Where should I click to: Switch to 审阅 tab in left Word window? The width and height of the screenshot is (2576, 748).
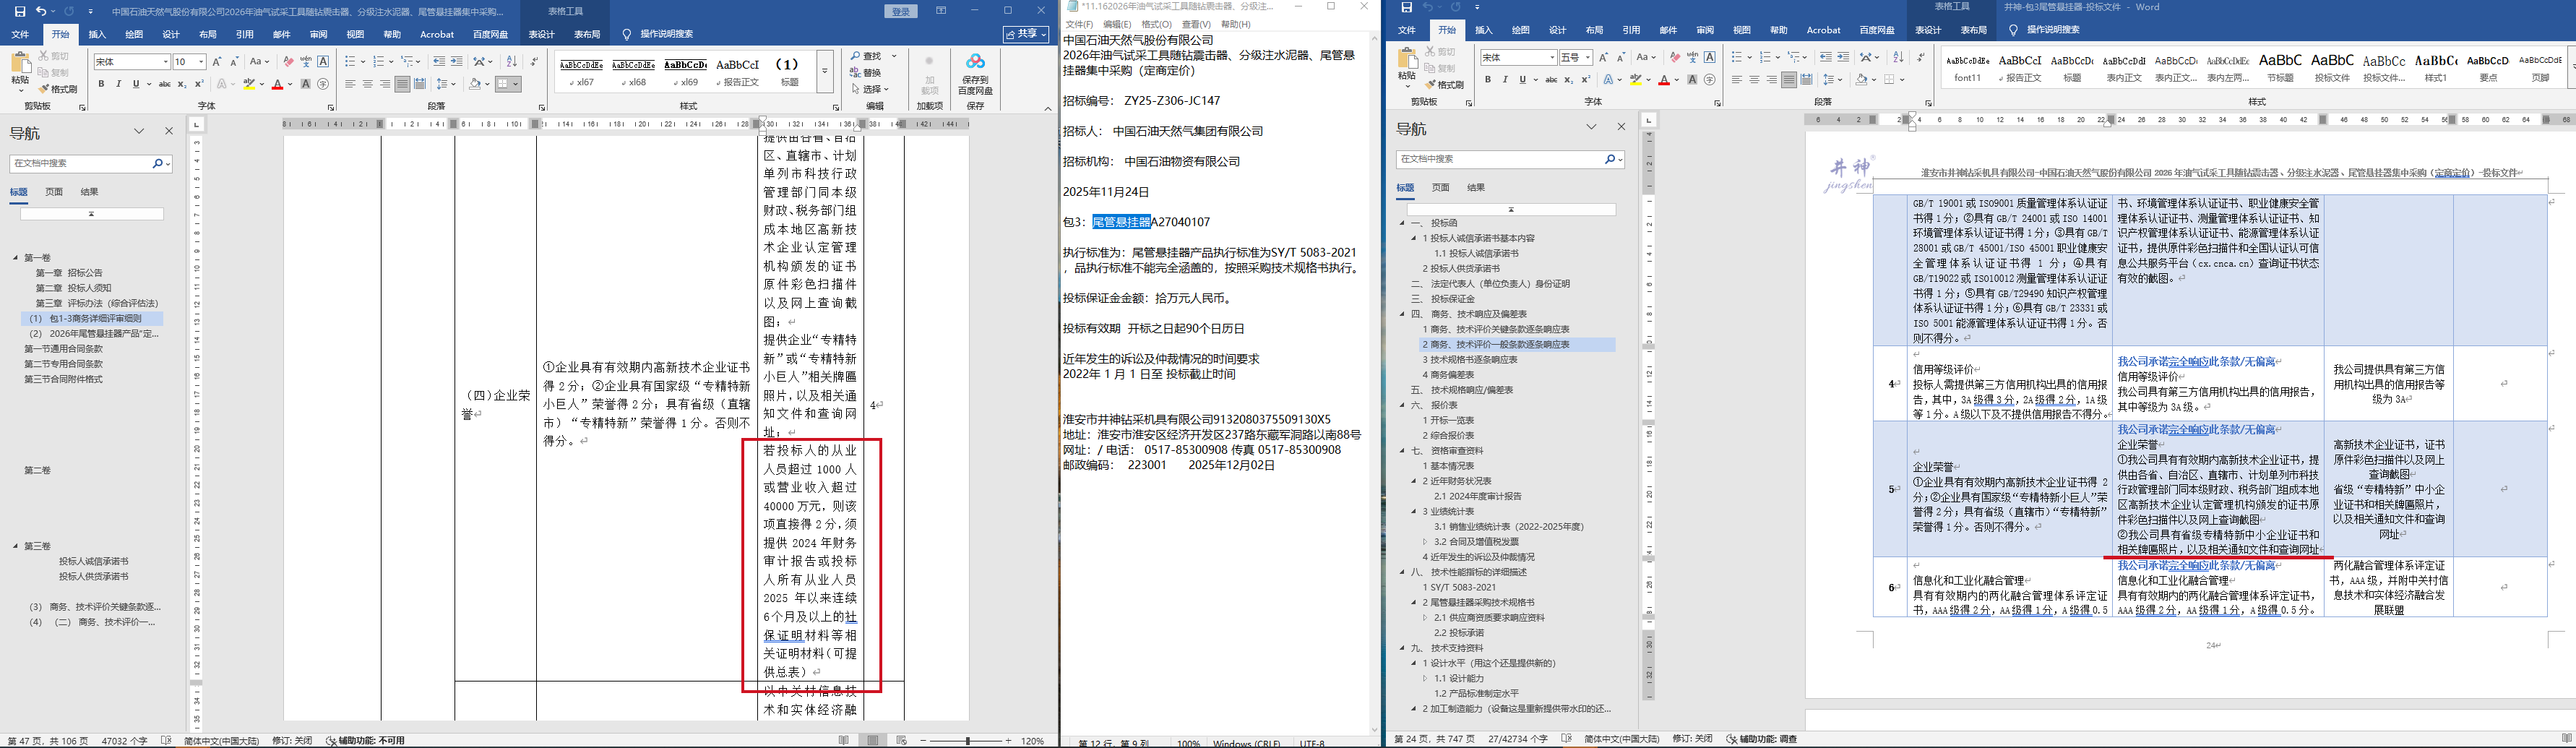(x=318, y=34)
